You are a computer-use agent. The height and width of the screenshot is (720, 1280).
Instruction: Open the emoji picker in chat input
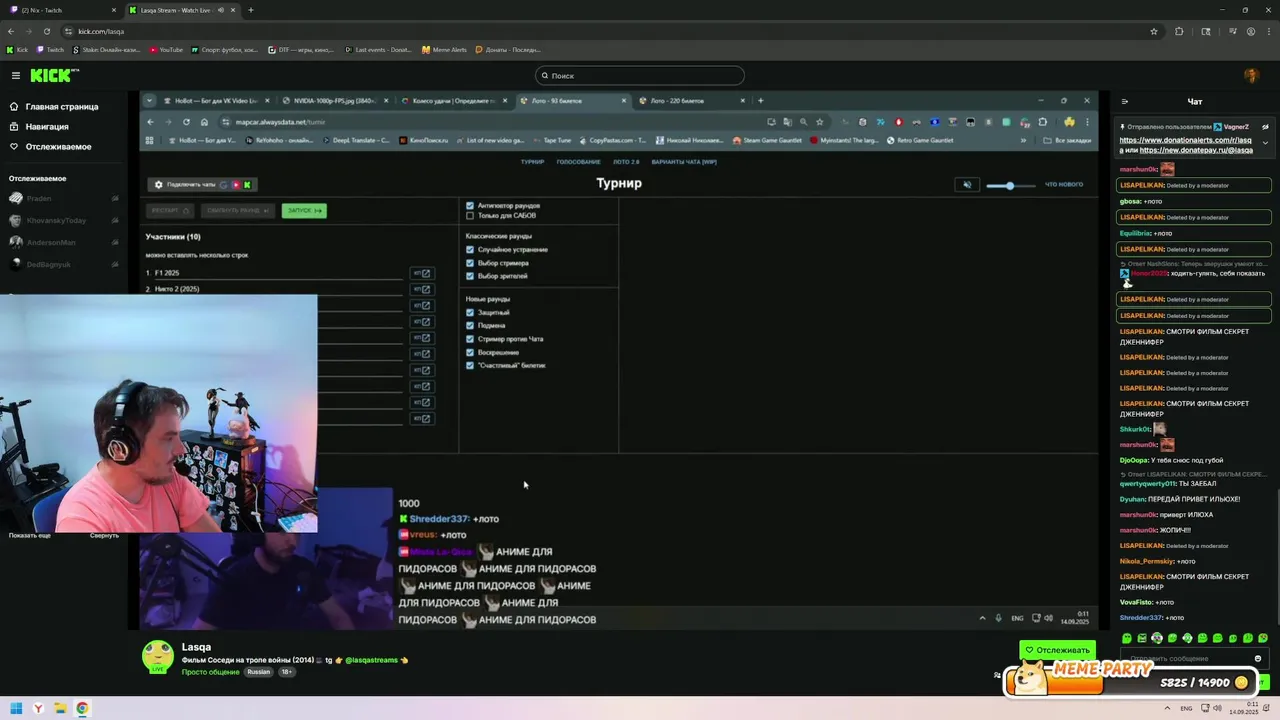[x=1258, y=658]
